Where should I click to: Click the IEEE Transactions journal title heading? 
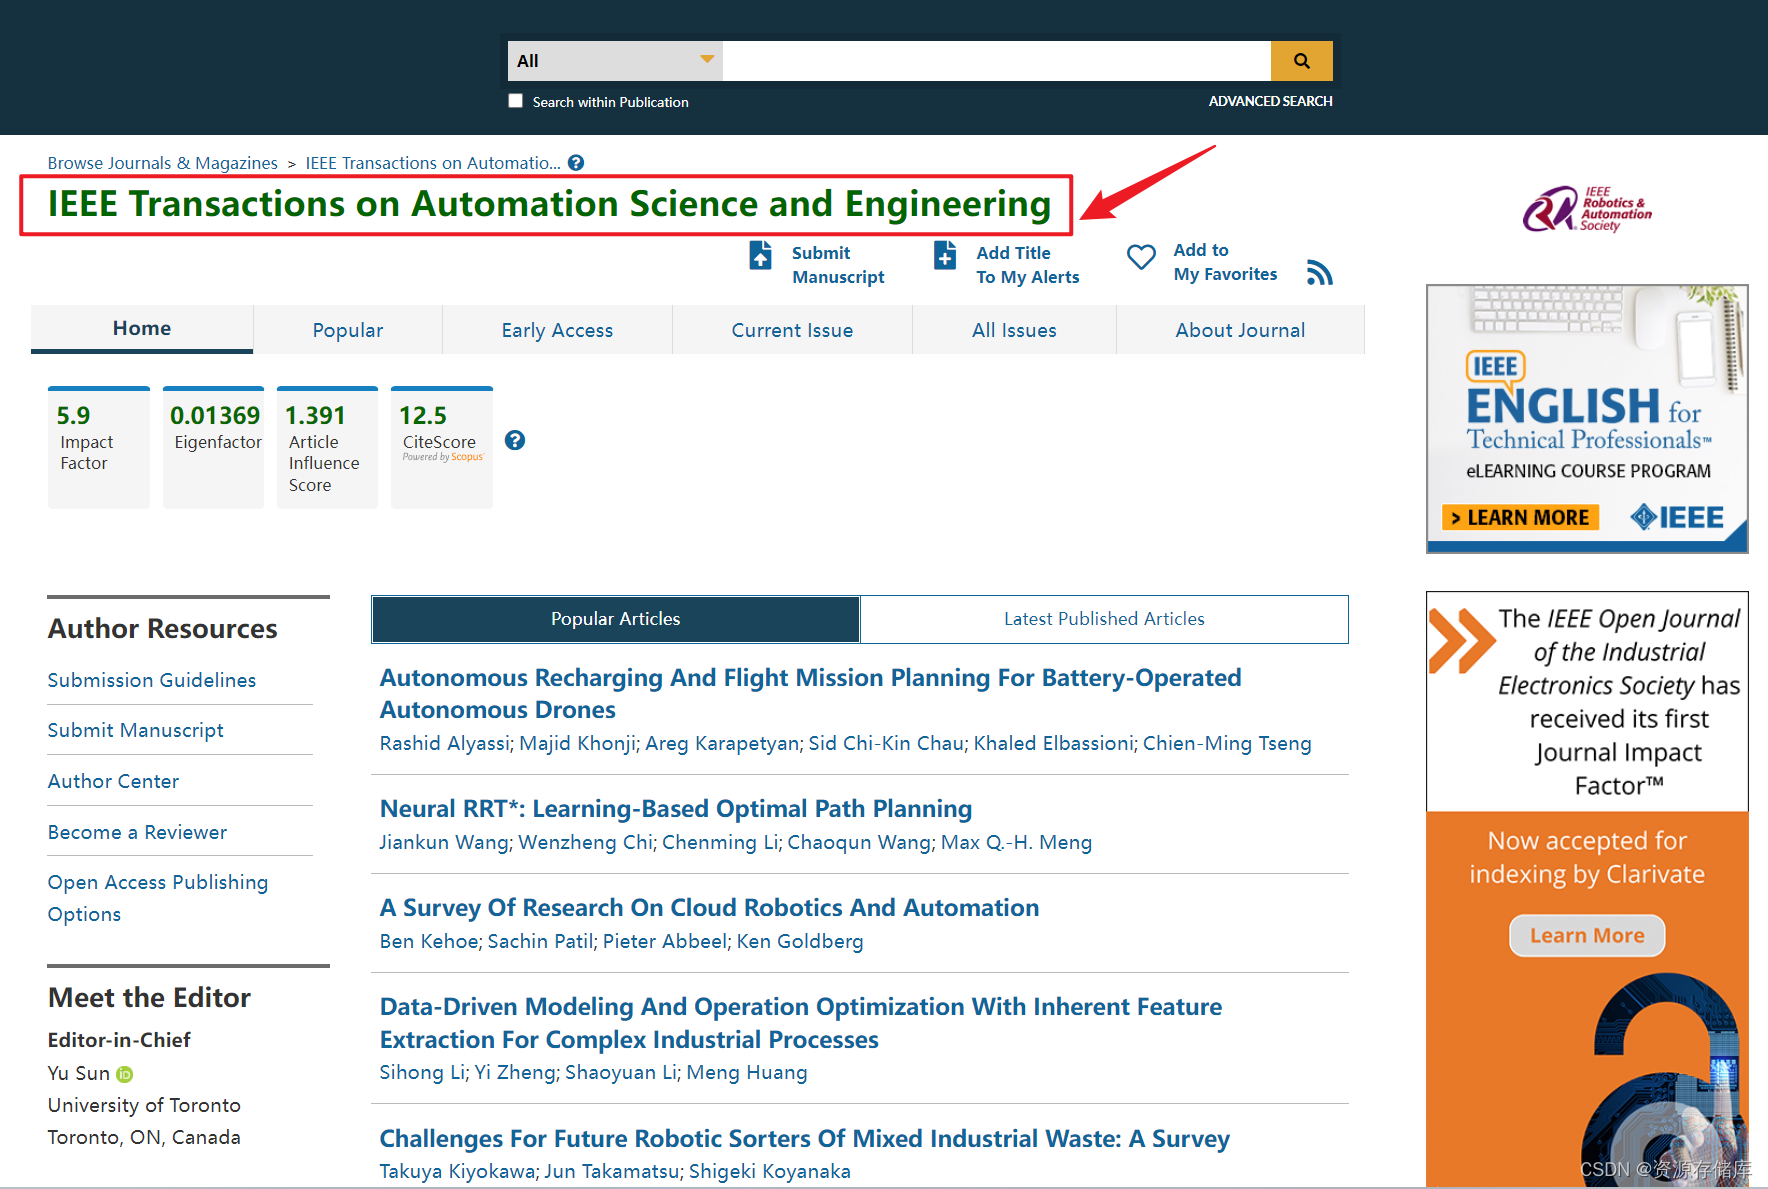pyautogui.click(x=549, y=204)
